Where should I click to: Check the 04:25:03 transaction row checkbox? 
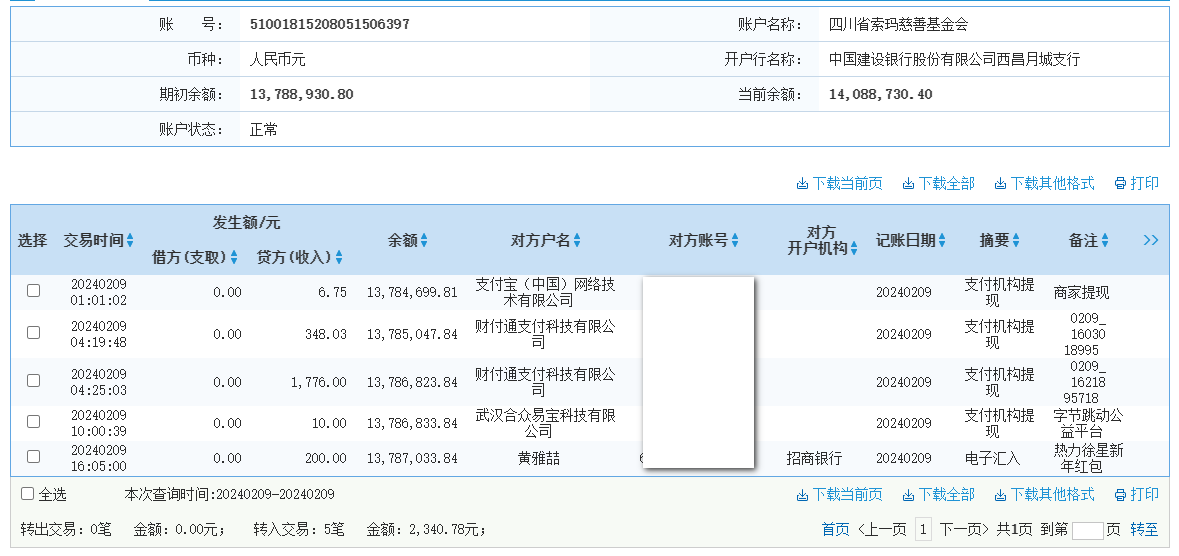(33, 381)
